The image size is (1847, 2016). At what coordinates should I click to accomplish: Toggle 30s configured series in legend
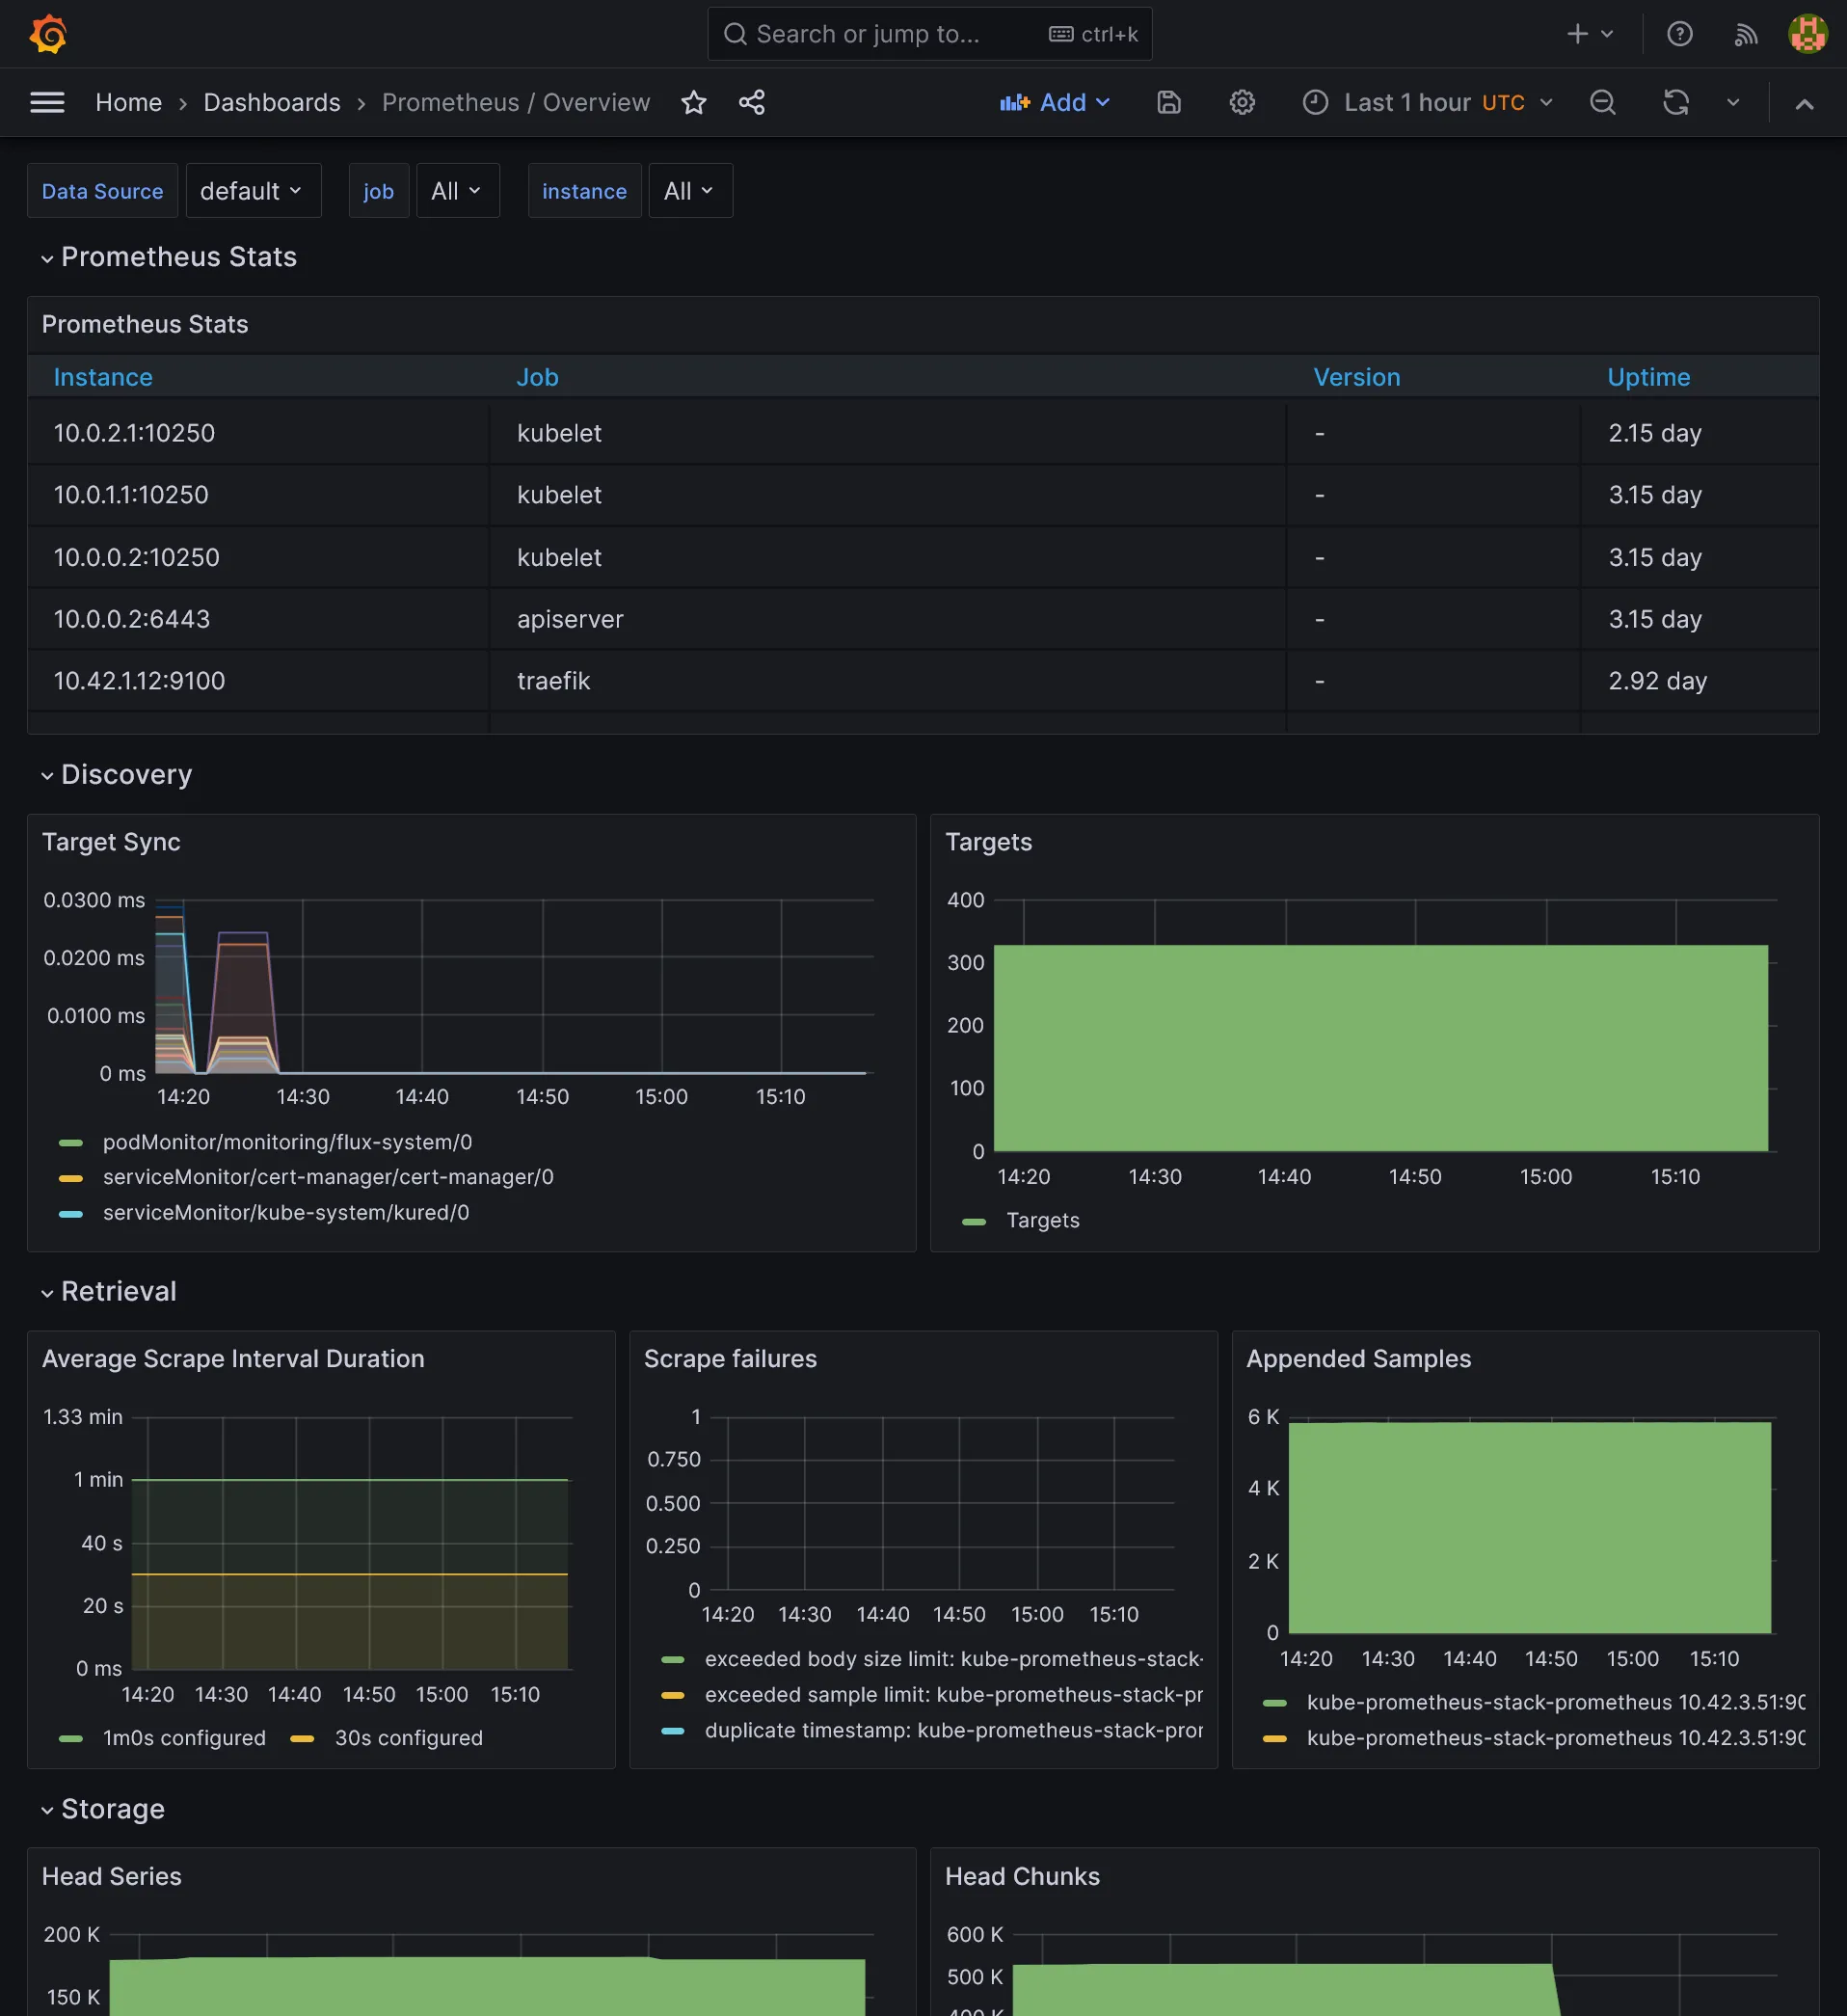pos(408,1738)
